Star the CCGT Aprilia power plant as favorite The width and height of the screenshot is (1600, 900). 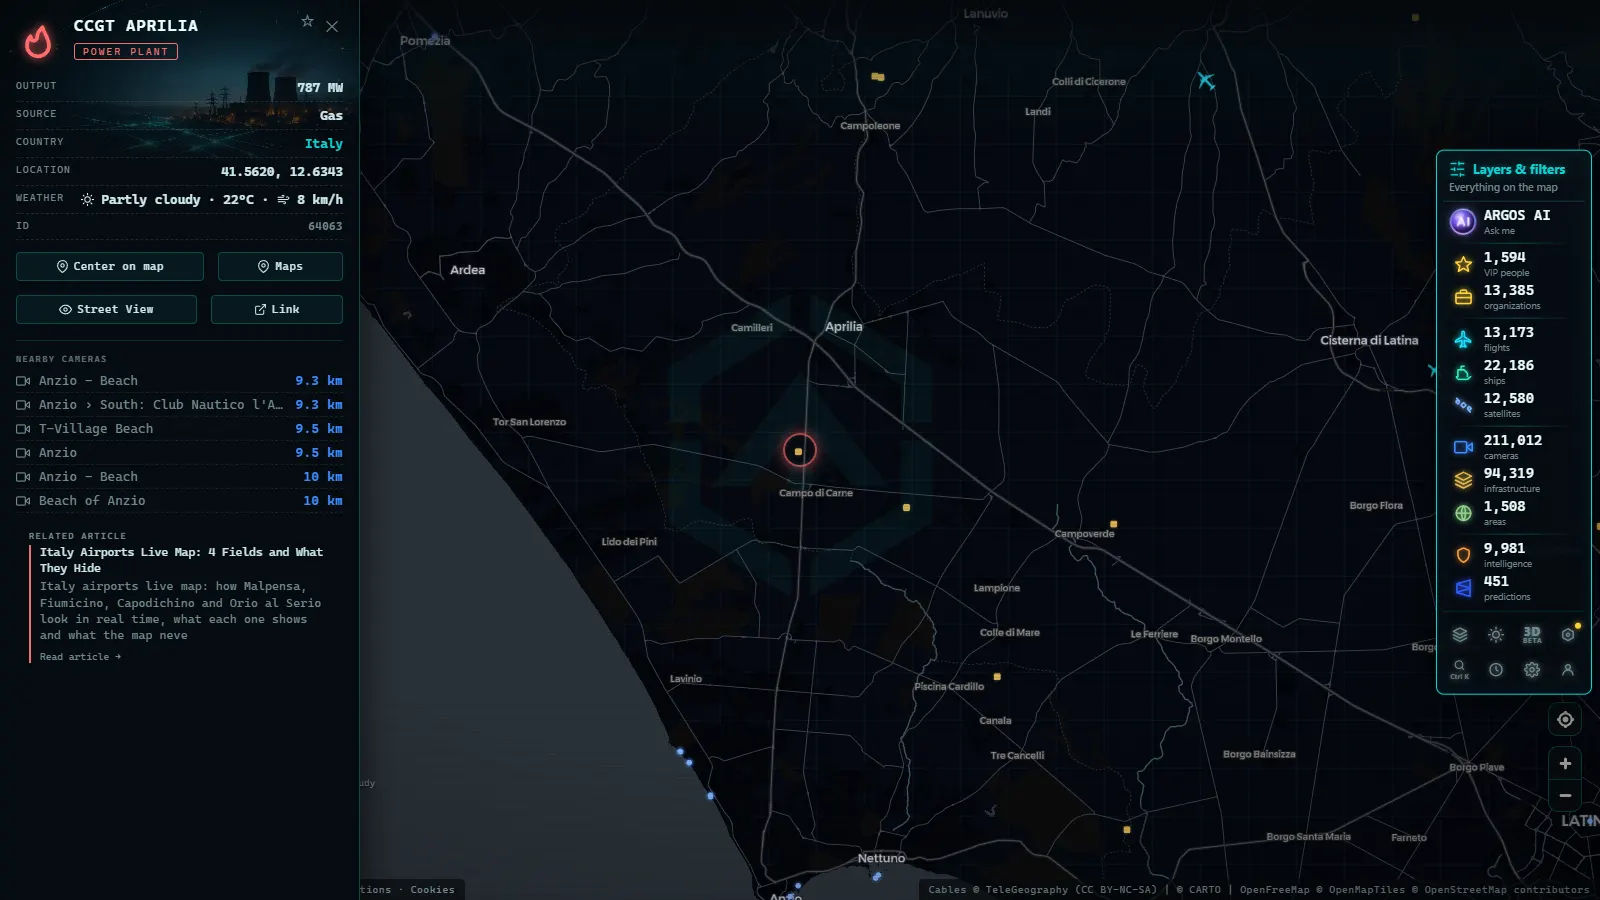point(308,21)
